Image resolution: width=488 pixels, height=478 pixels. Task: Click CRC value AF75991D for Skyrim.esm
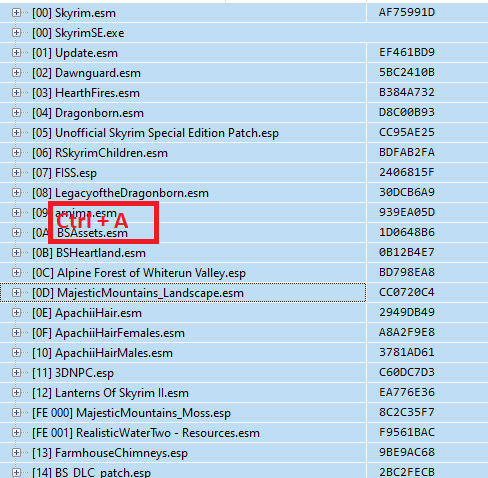click(x=407, y=12)
